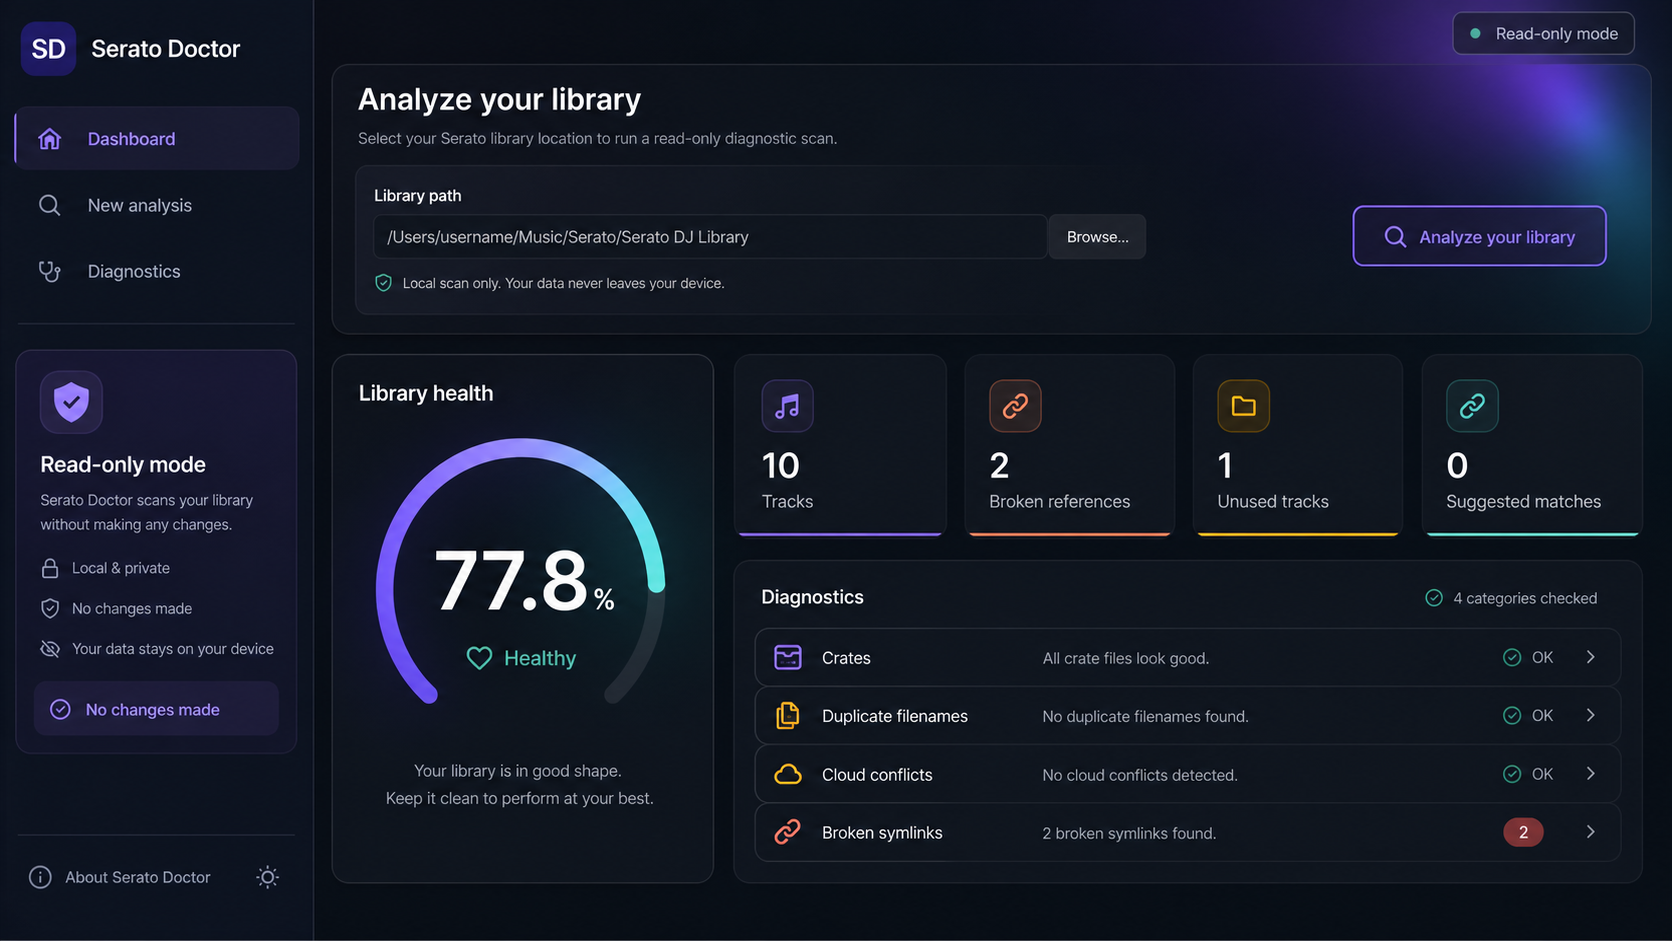The height and width of the screenshot is (941, 1672).
Task: Click the red 2 badge in Broken symlinks row
Action: tap(1523, 832)
